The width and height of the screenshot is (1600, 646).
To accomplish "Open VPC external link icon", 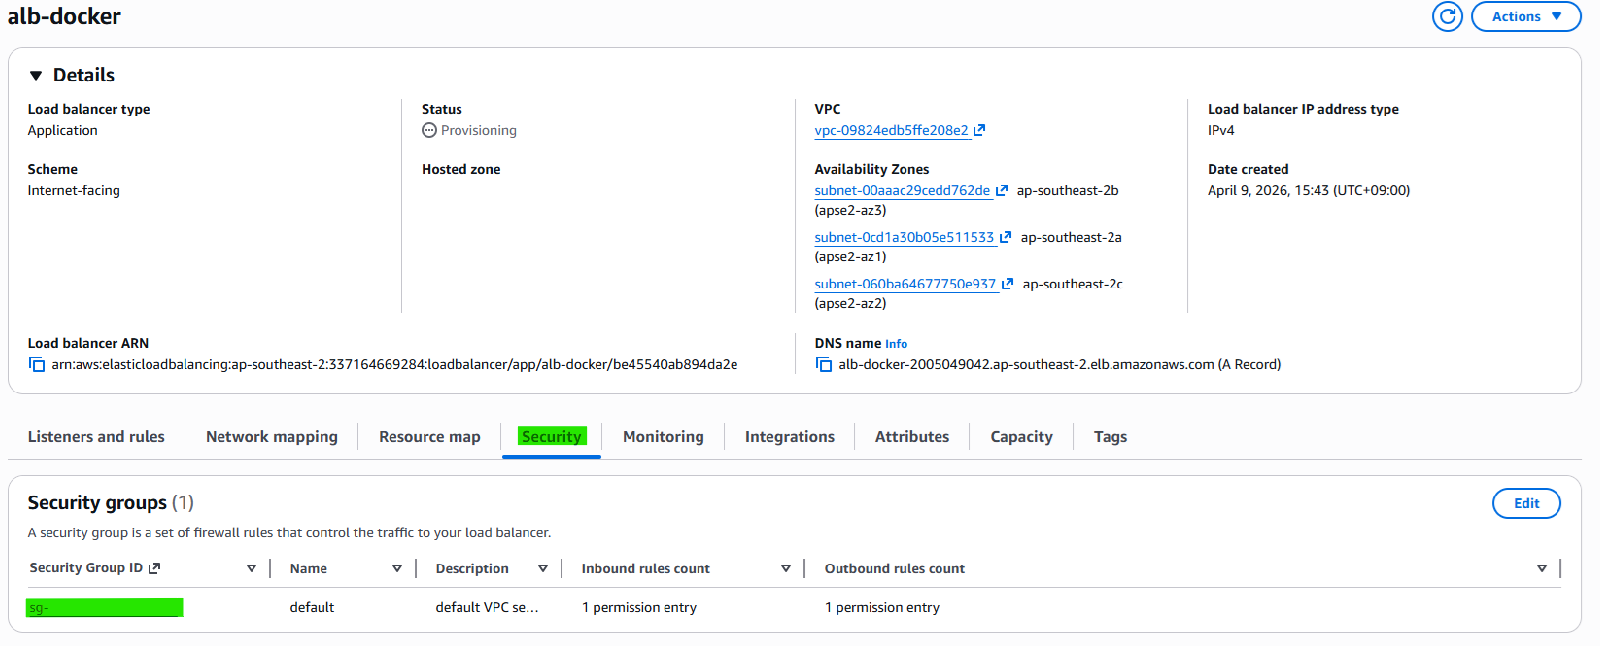I will 980,130.
